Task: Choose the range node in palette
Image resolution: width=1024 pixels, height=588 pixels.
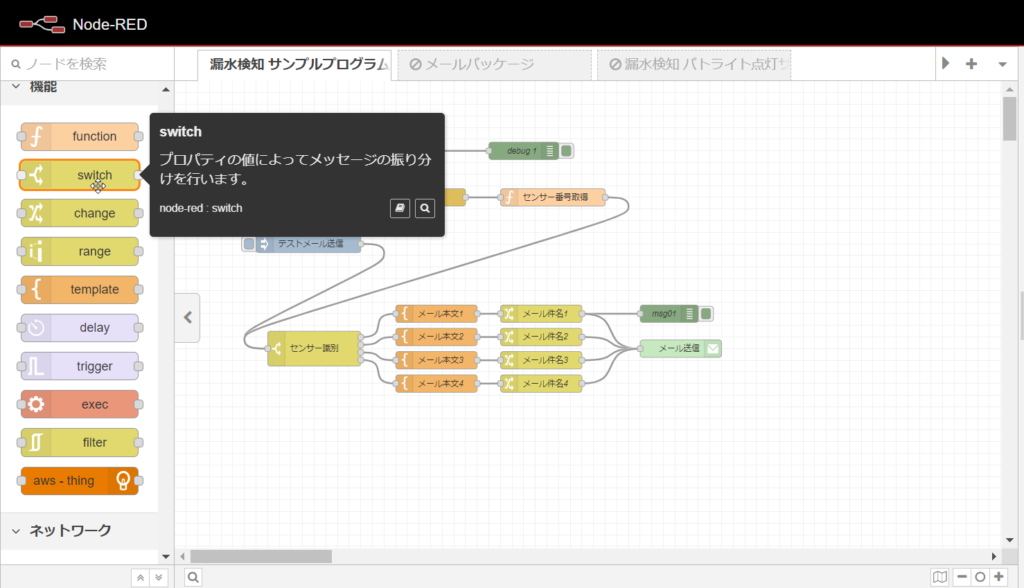Action: click(x=80, y=252)
